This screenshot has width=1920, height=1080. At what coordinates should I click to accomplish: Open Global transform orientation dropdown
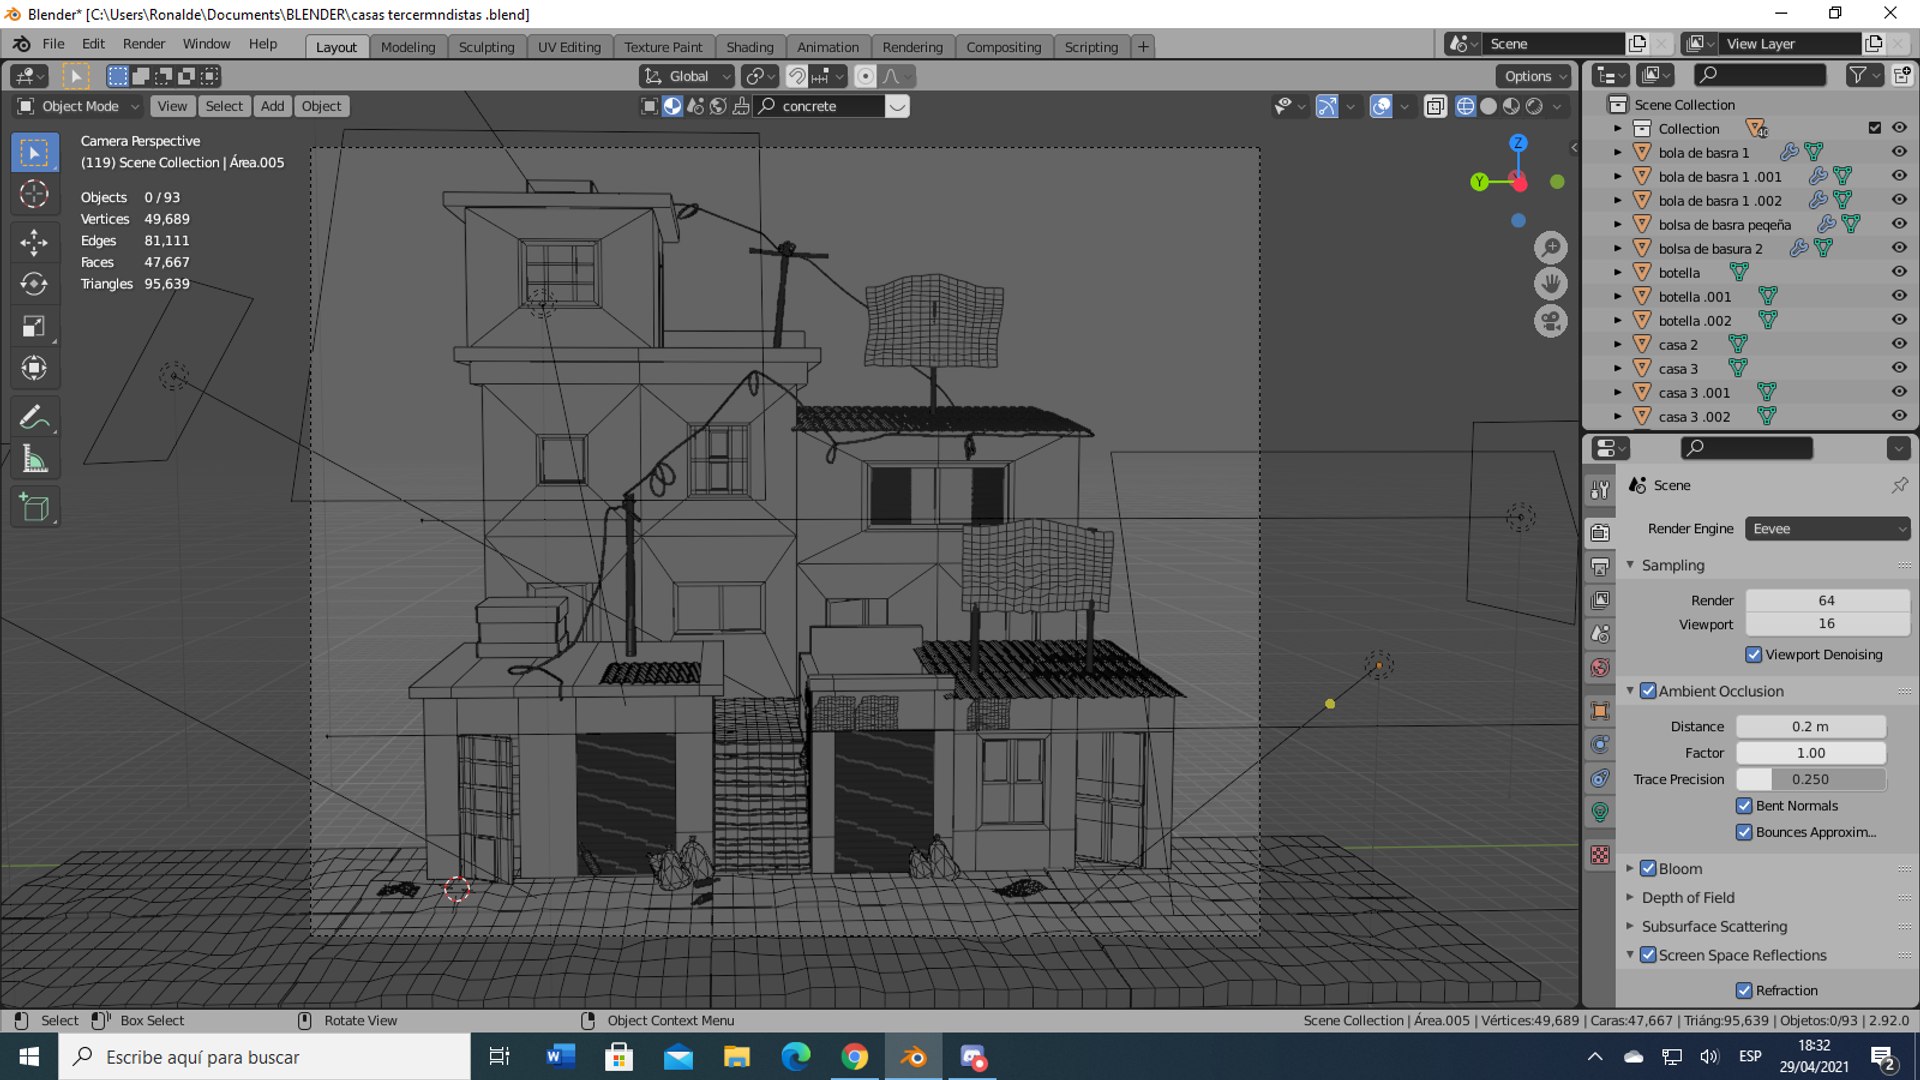pyautogui.click(x=687, y=76)
